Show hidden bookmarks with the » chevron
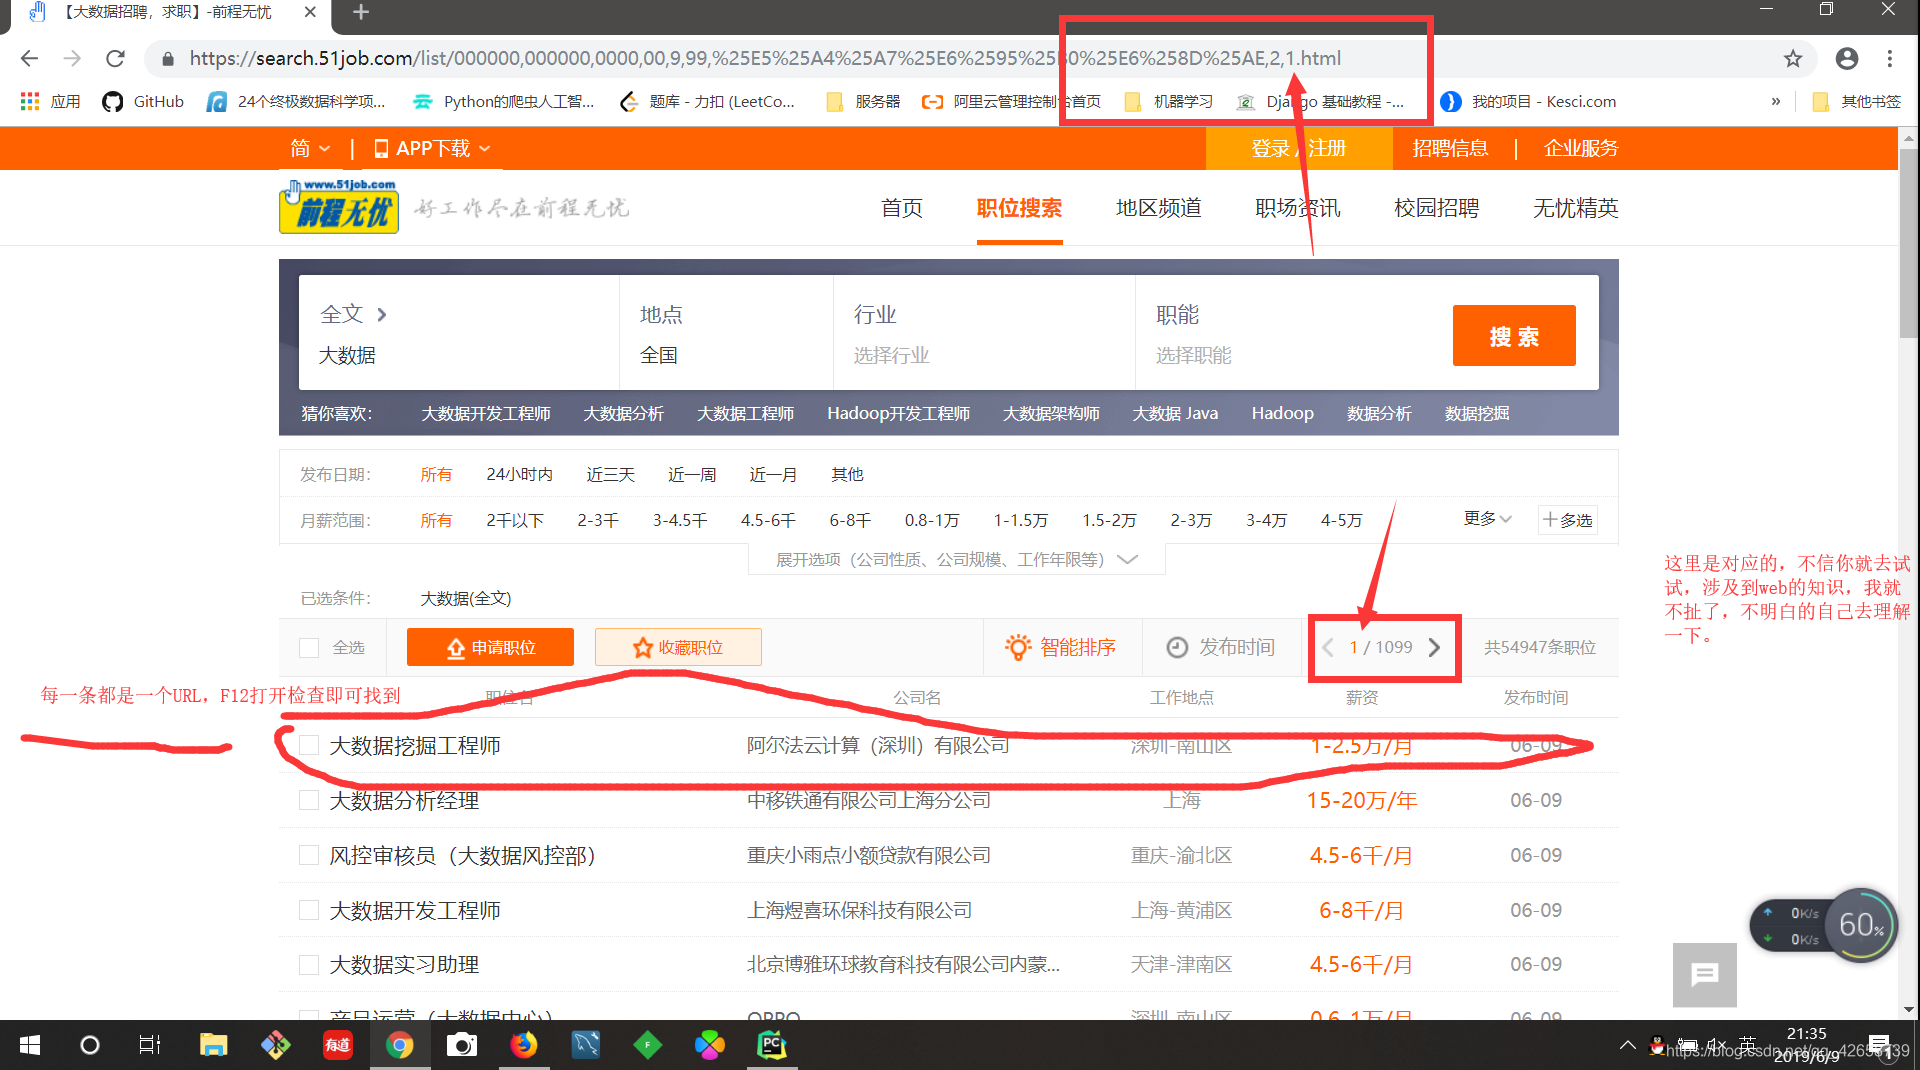1920x1070 pixels. click(1776, 101)
